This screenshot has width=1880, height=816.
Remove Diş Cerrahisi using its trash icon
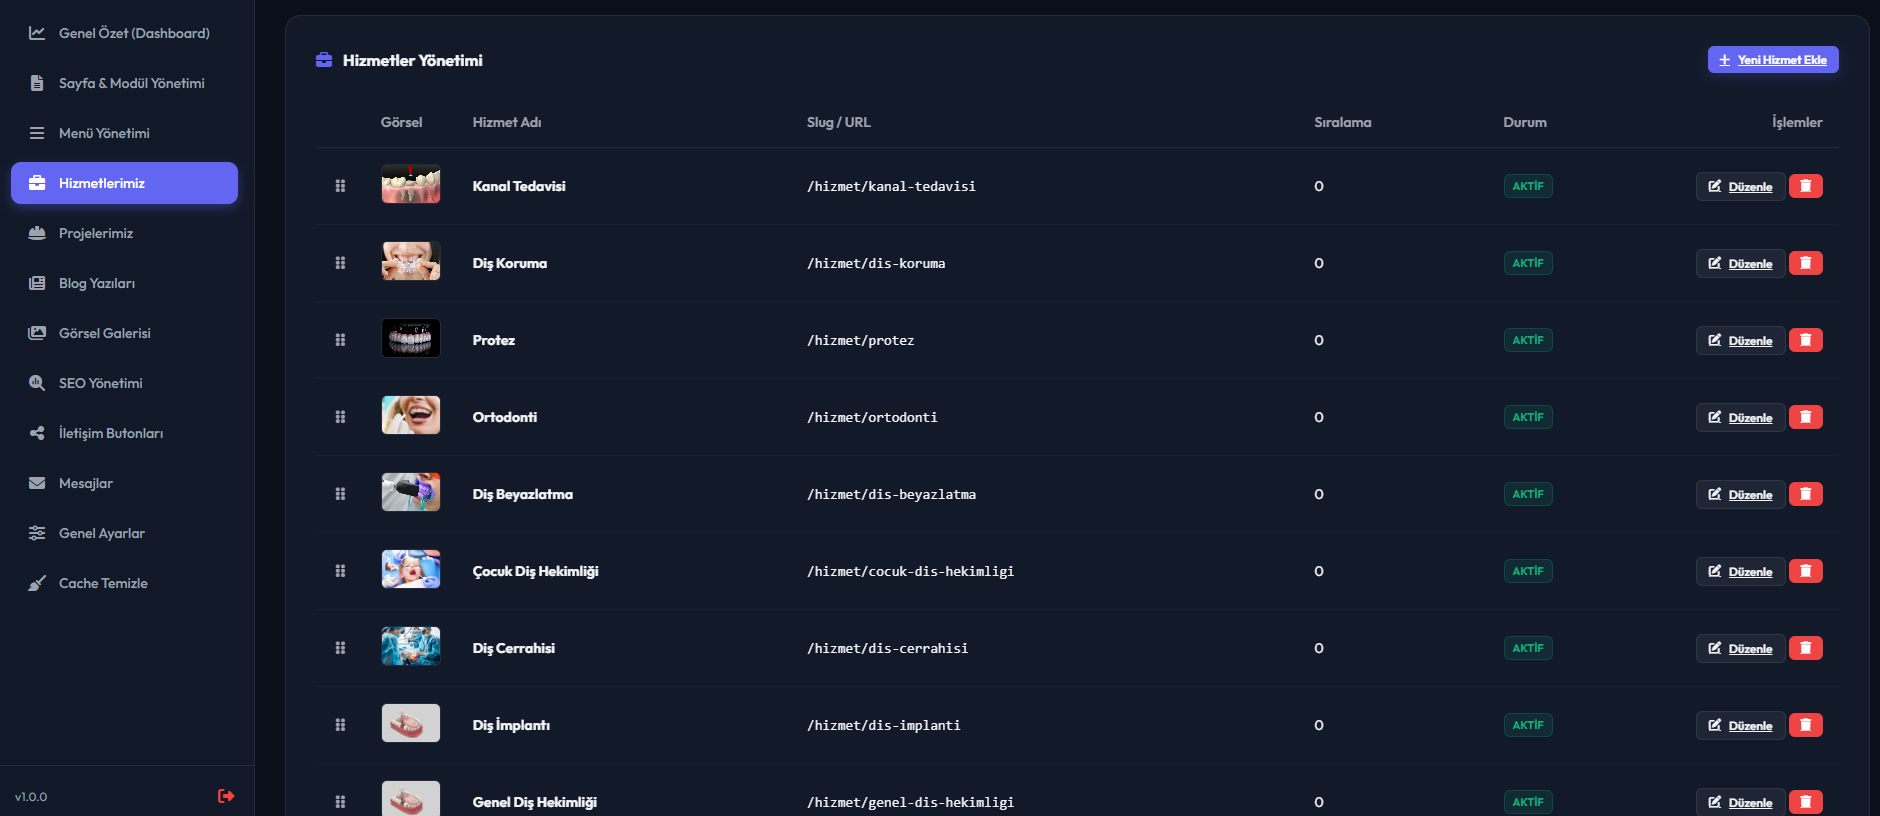click(x=1805, y=648)
